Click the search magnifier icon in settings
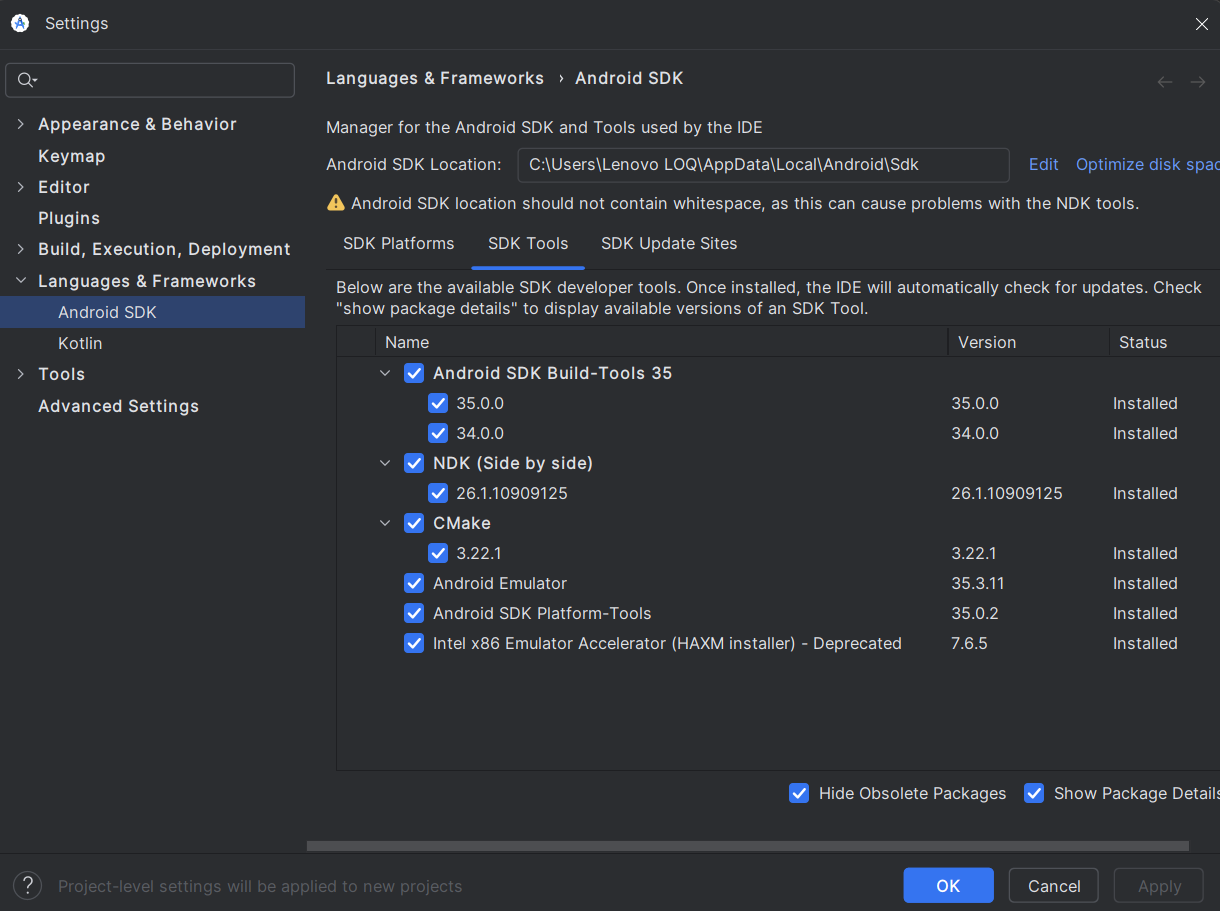This screenshot has width=1220, height=911. point(26,80)
